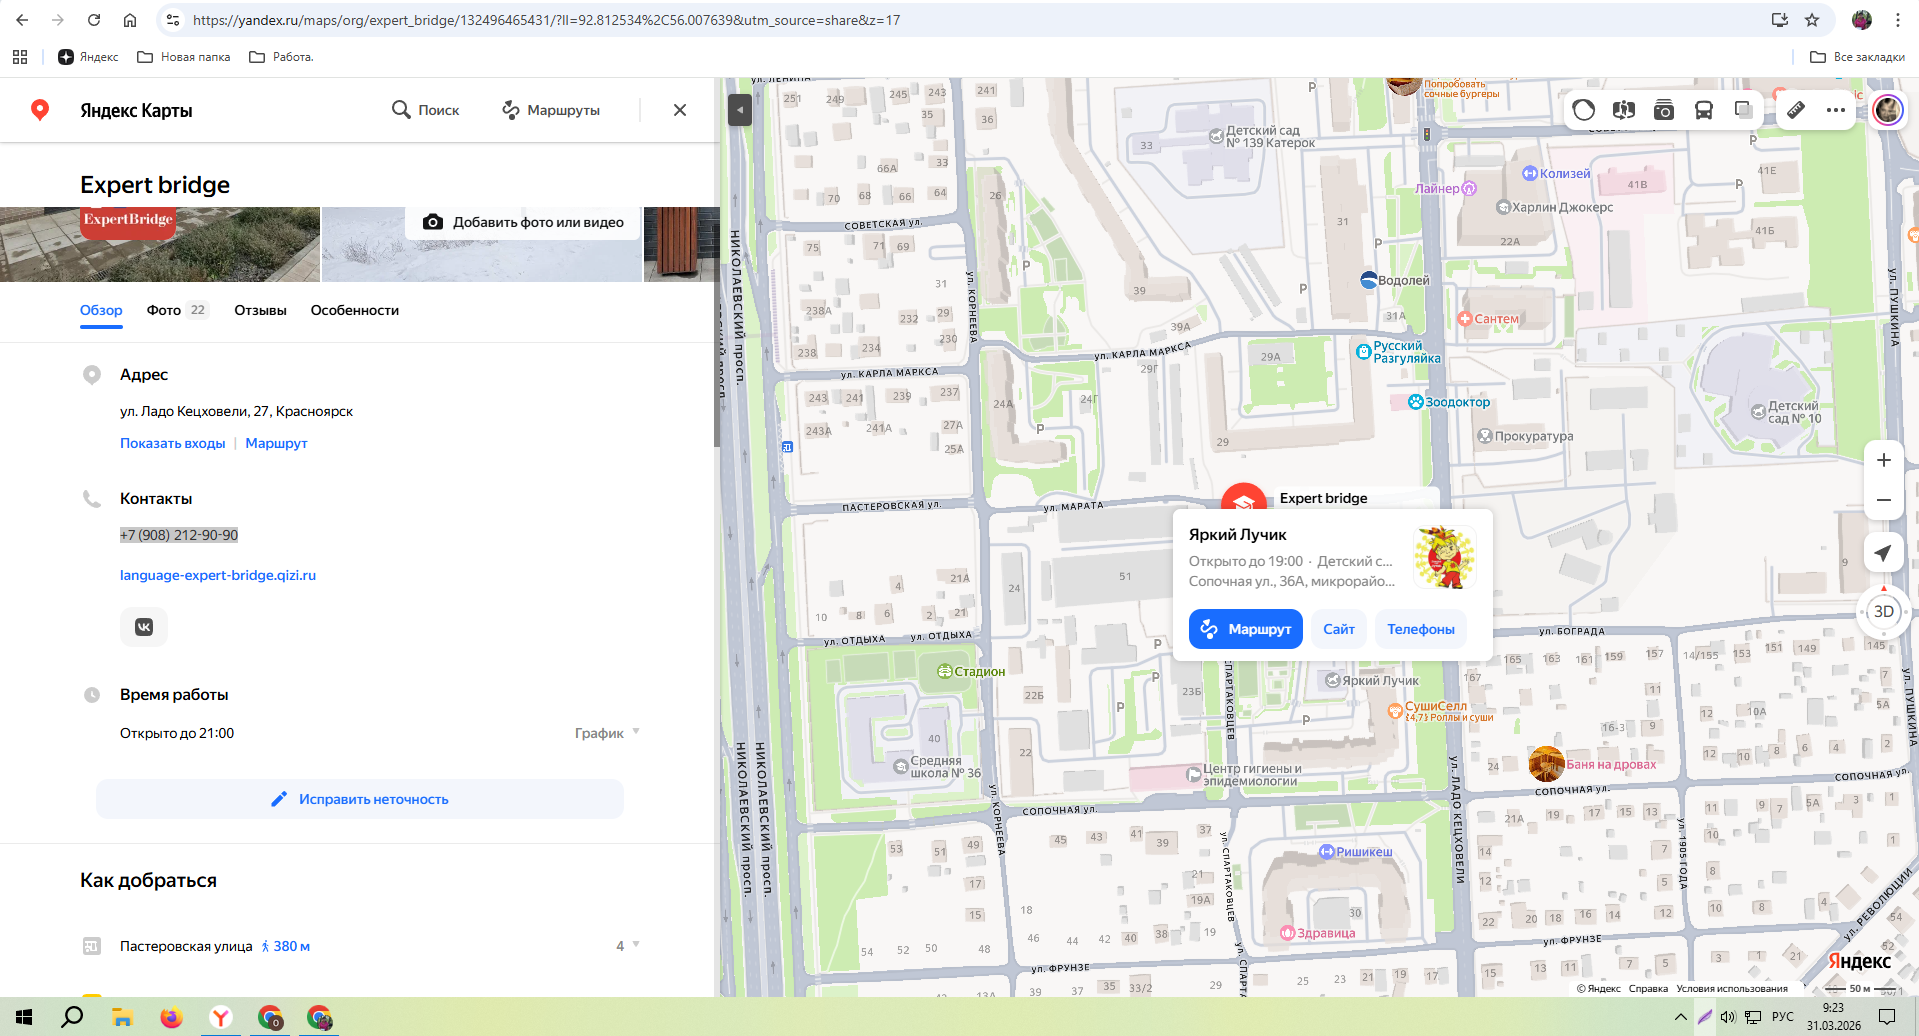The height and width of the screenshot is (1036, 1919).
Task: Toggle moving public transport bus layer
Action: [x=1704, y=110]
